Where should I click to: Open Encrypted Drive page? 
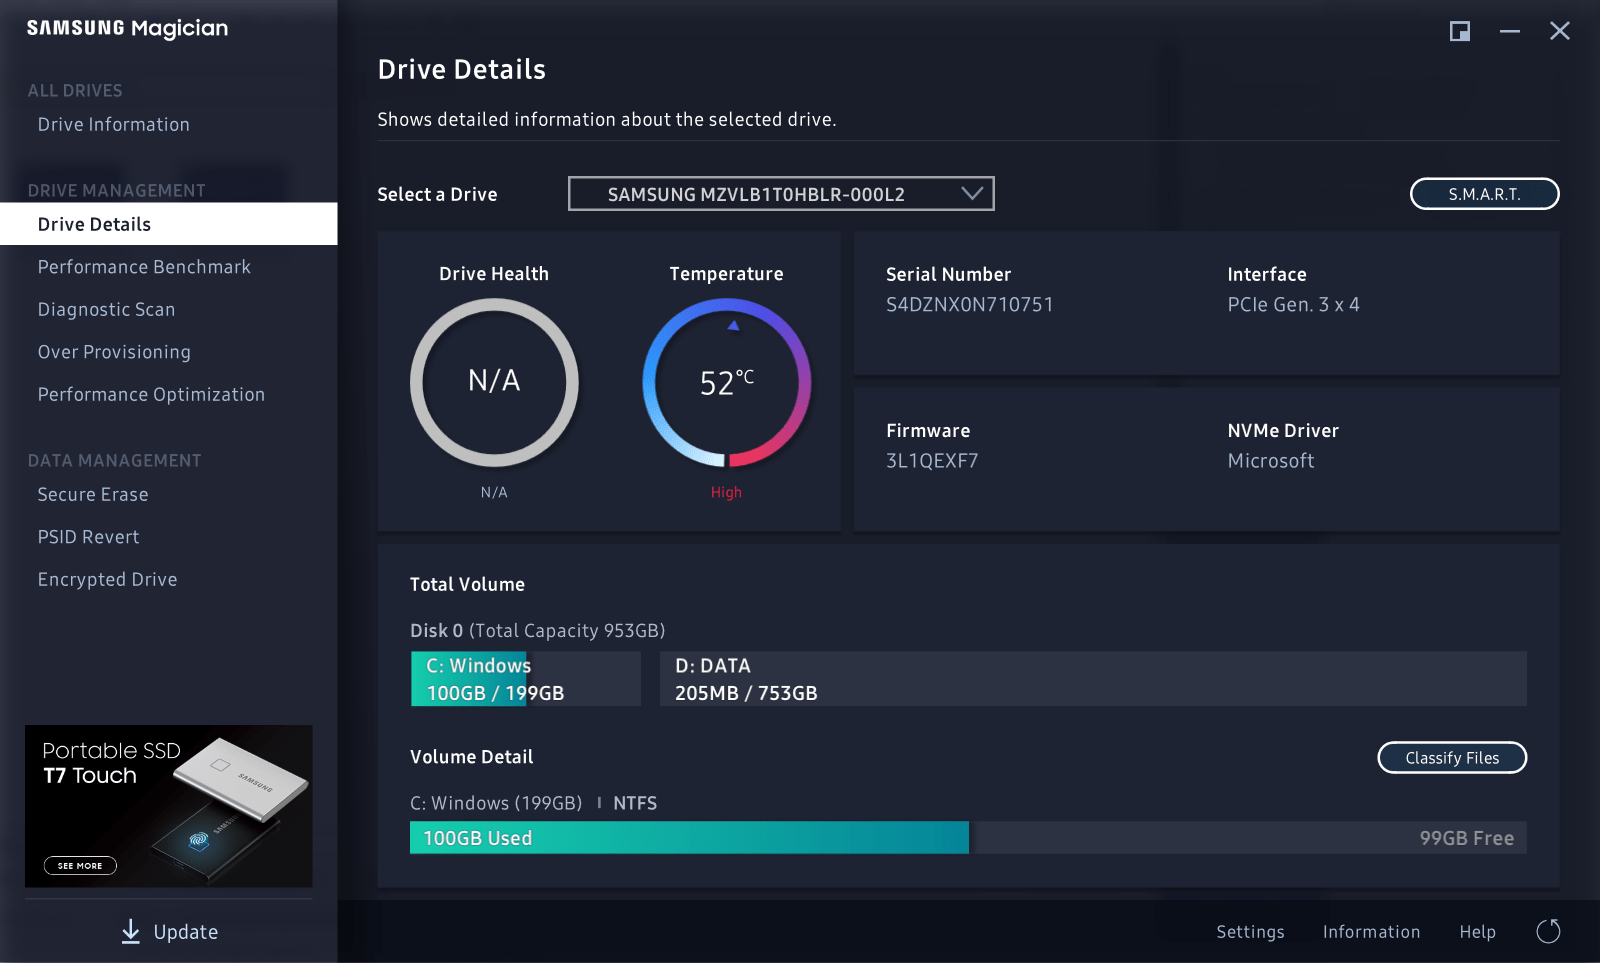coord(107,579)
